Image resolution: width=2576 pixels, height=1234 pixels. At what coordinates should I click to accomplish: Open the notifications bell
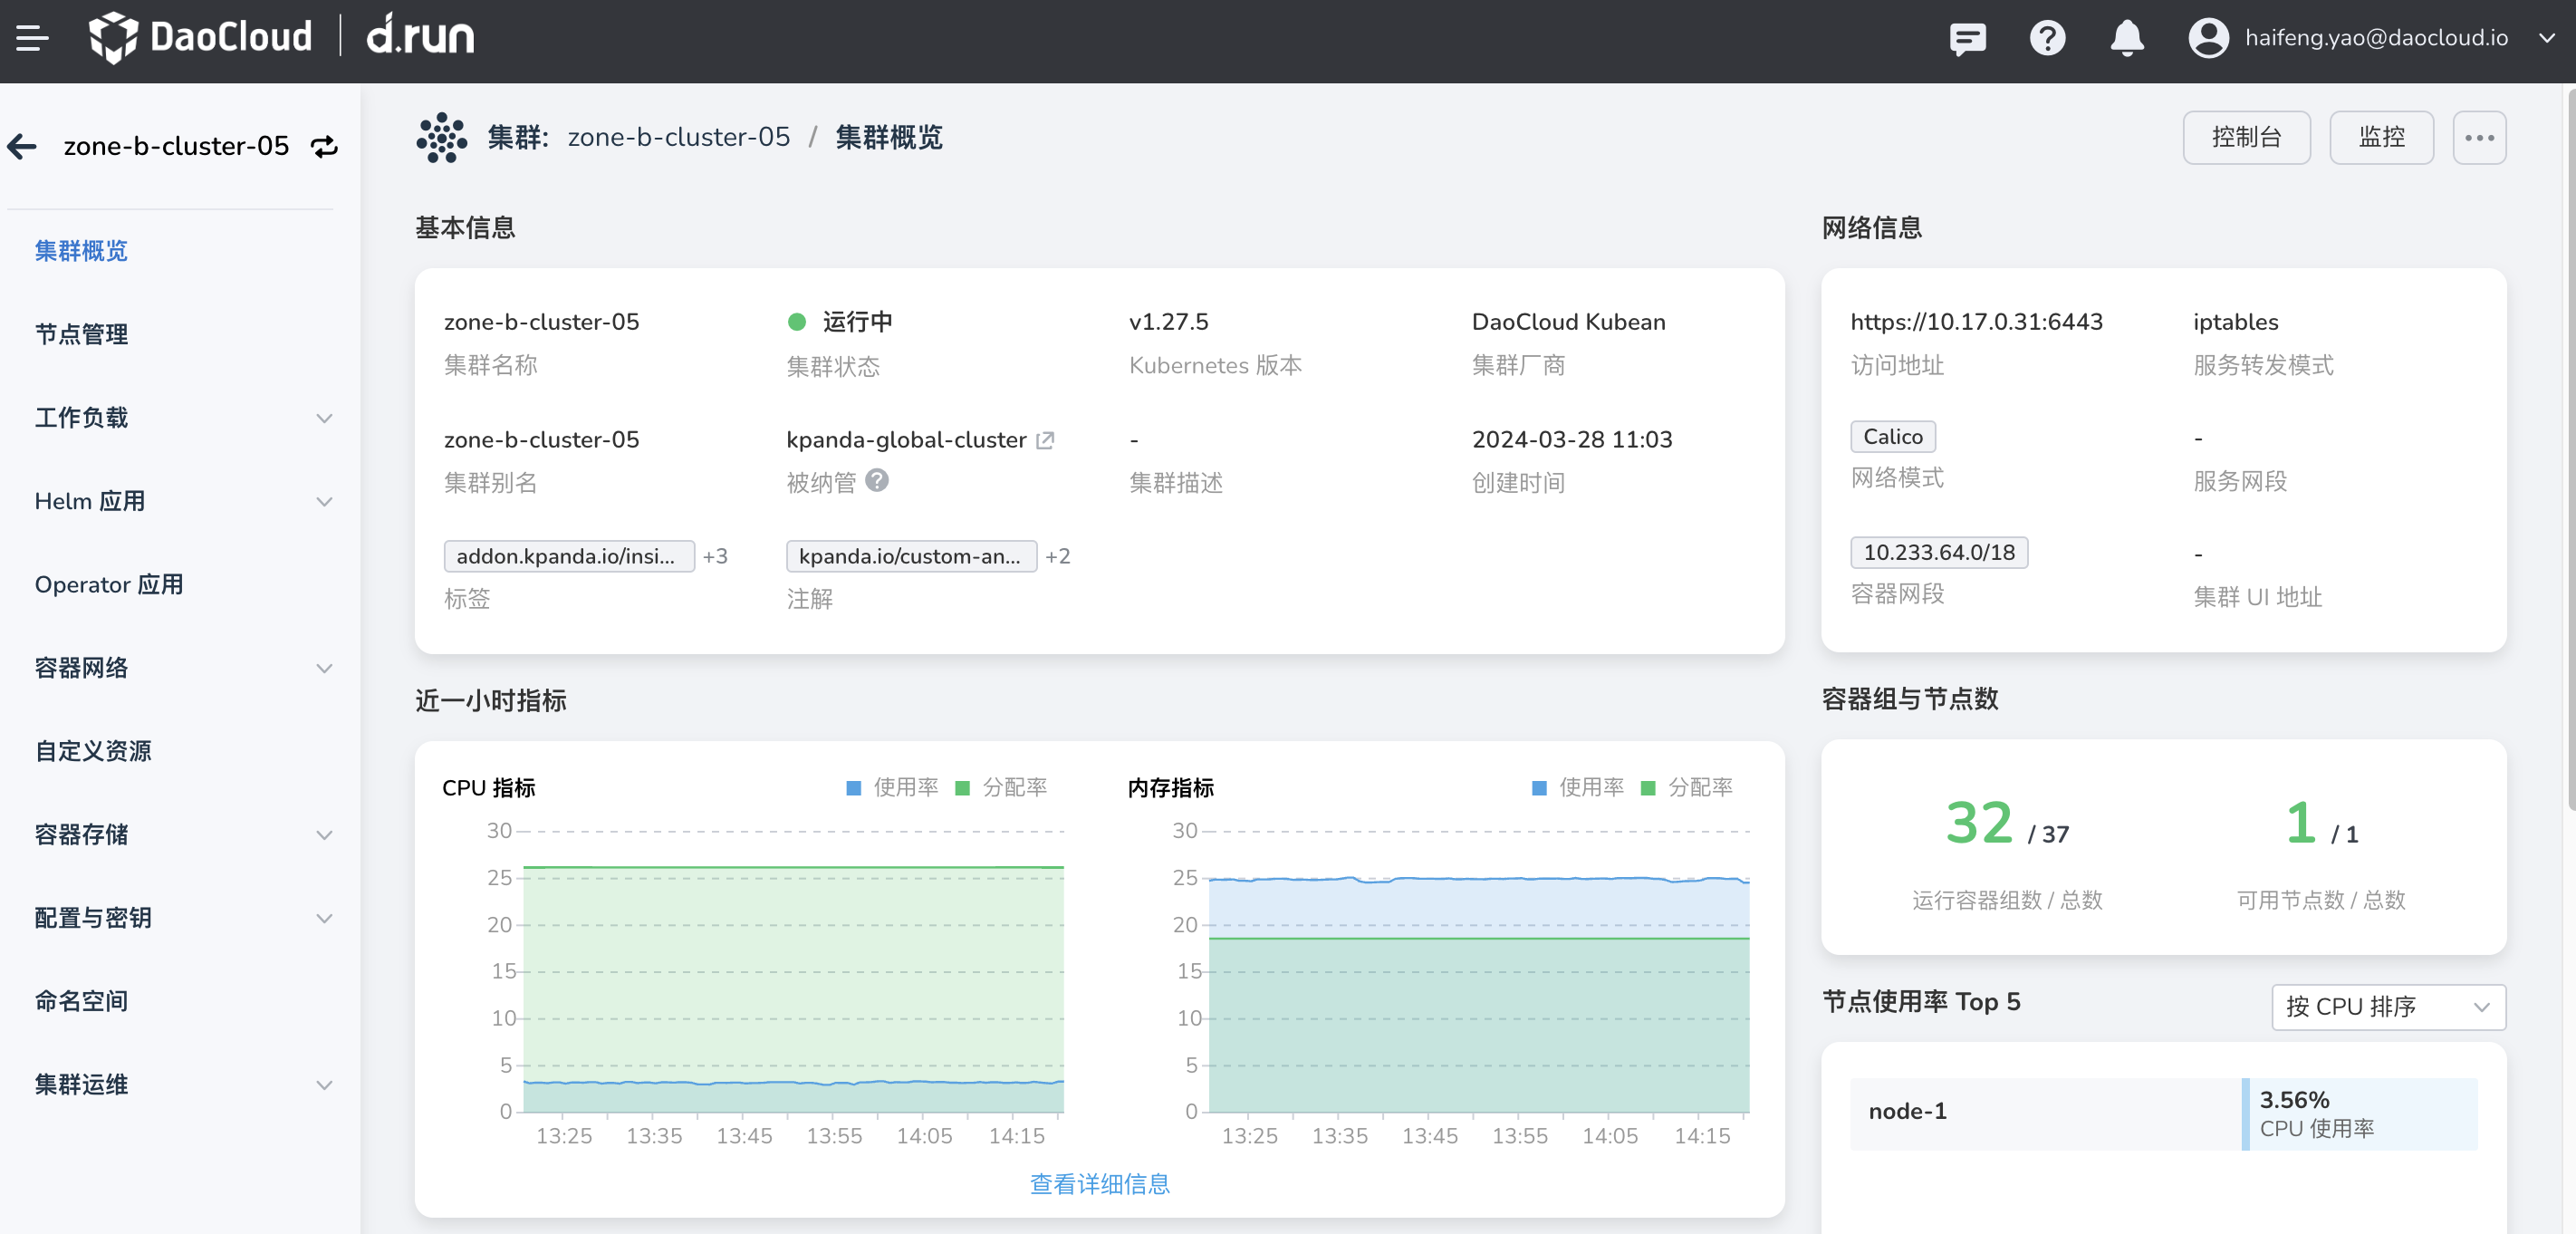coord(2127,38)
